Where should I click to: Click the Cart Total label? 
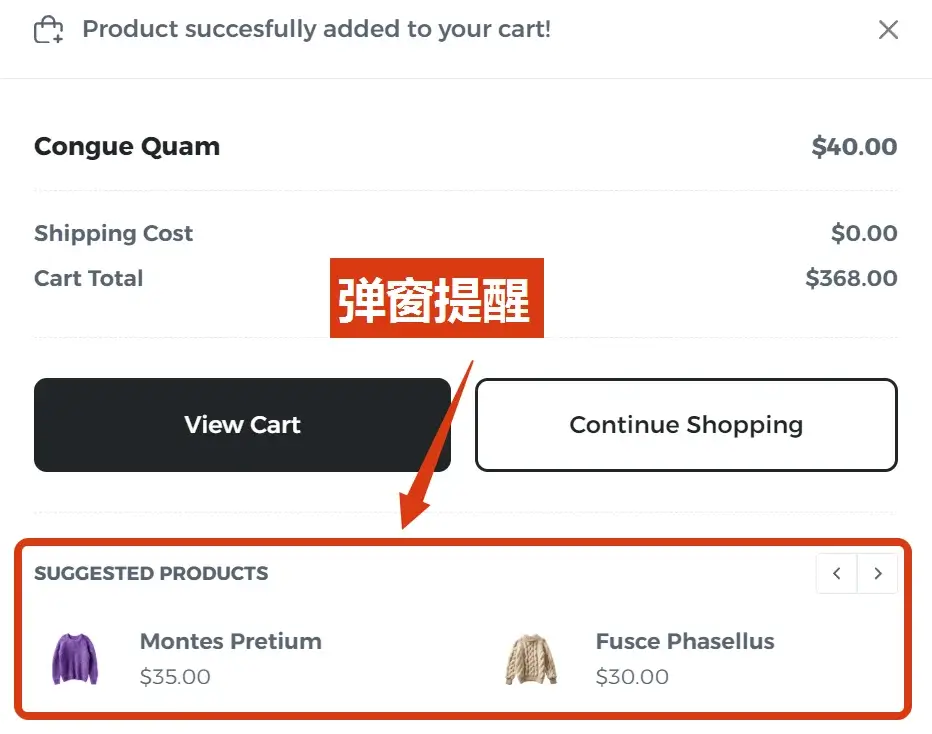coord(89,278)
